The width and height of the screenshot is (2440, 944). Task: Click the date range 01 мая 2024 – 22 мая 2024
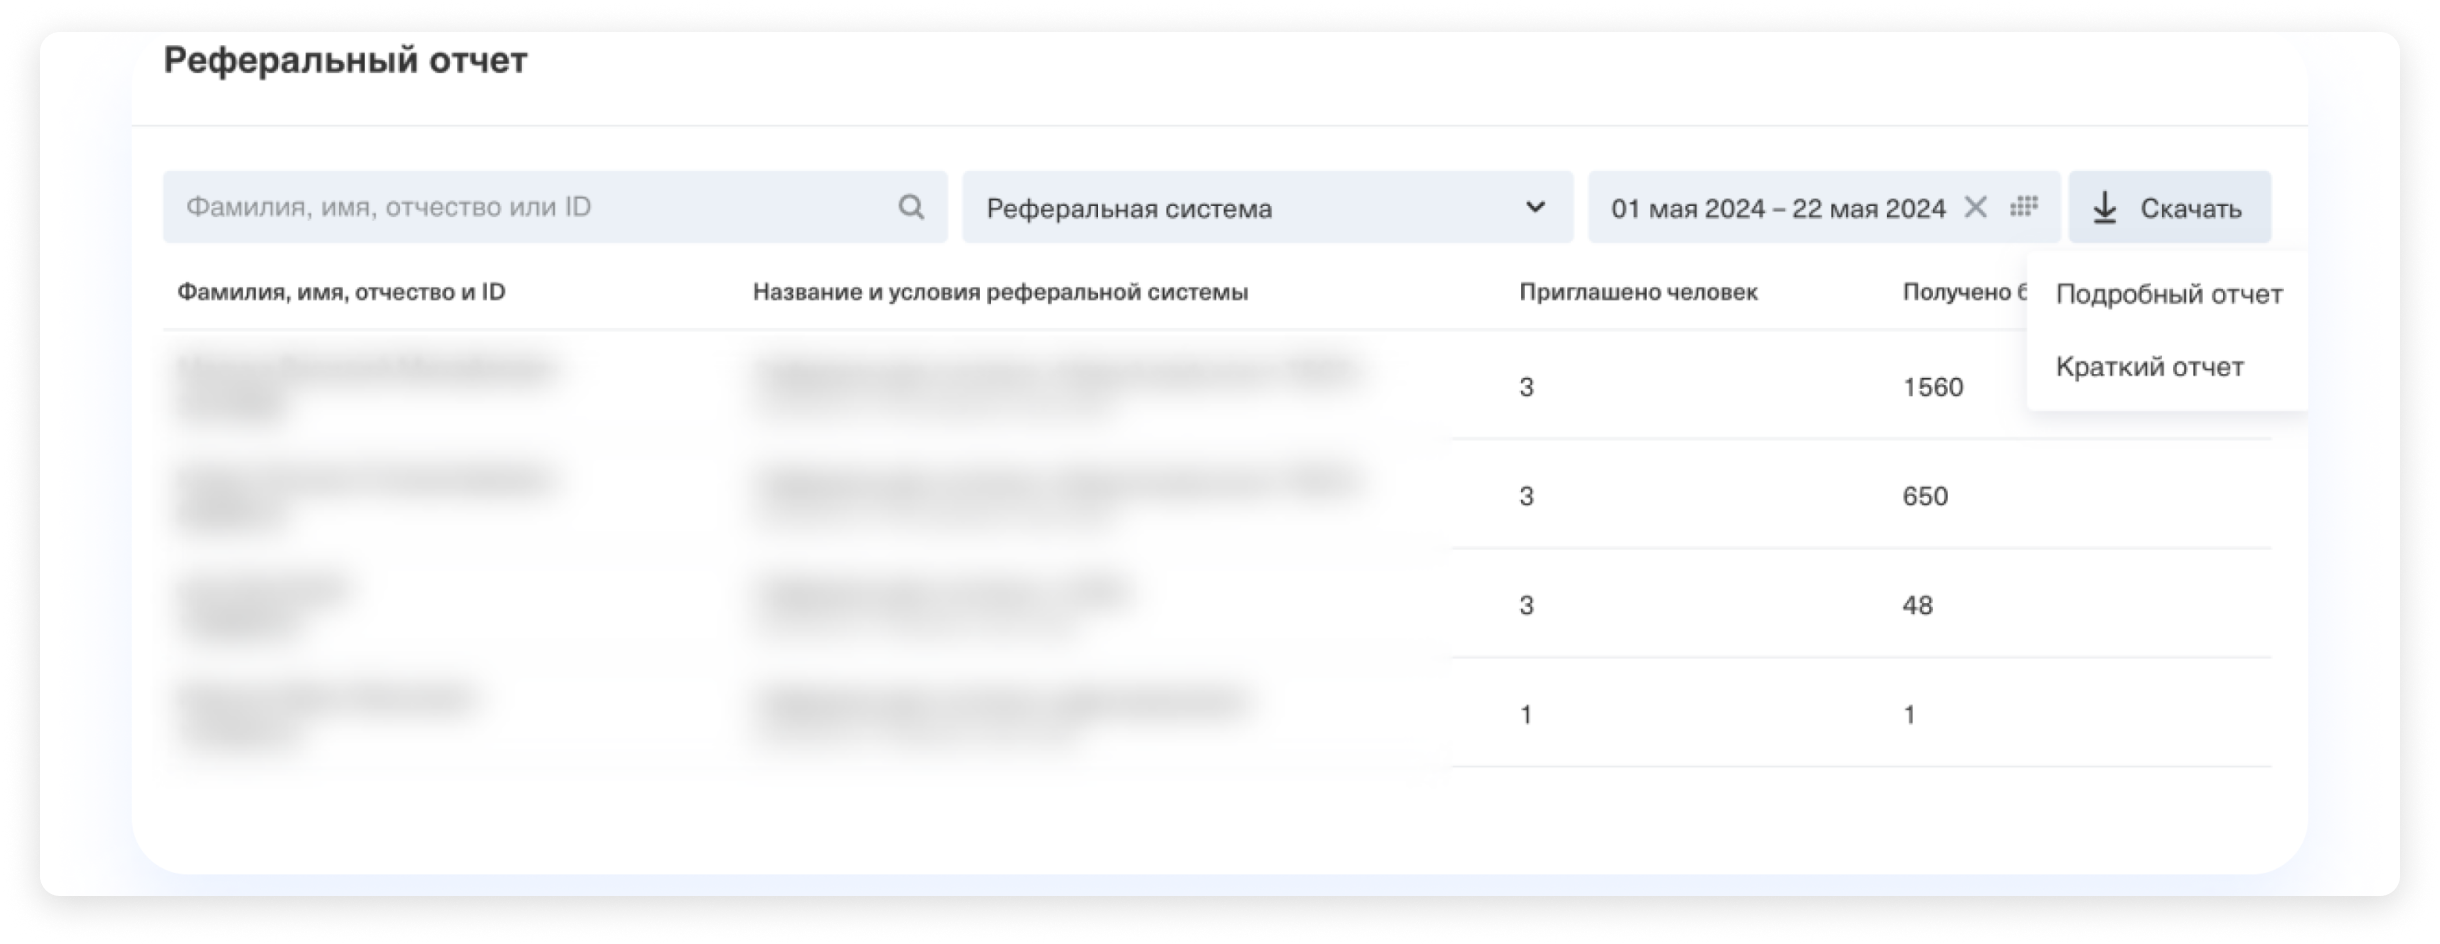[x=1777, y=208]
